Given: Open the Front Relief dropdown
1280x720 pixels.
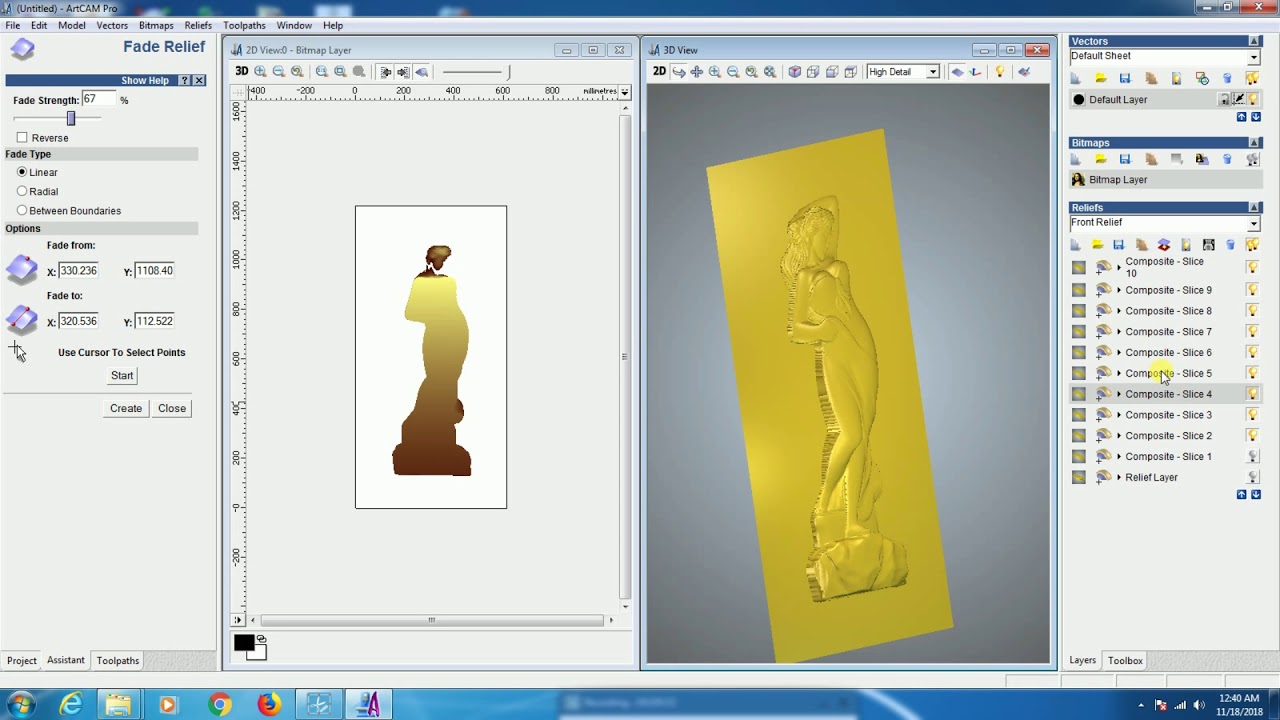Looking at the screenshot, I should [1253, 223].
